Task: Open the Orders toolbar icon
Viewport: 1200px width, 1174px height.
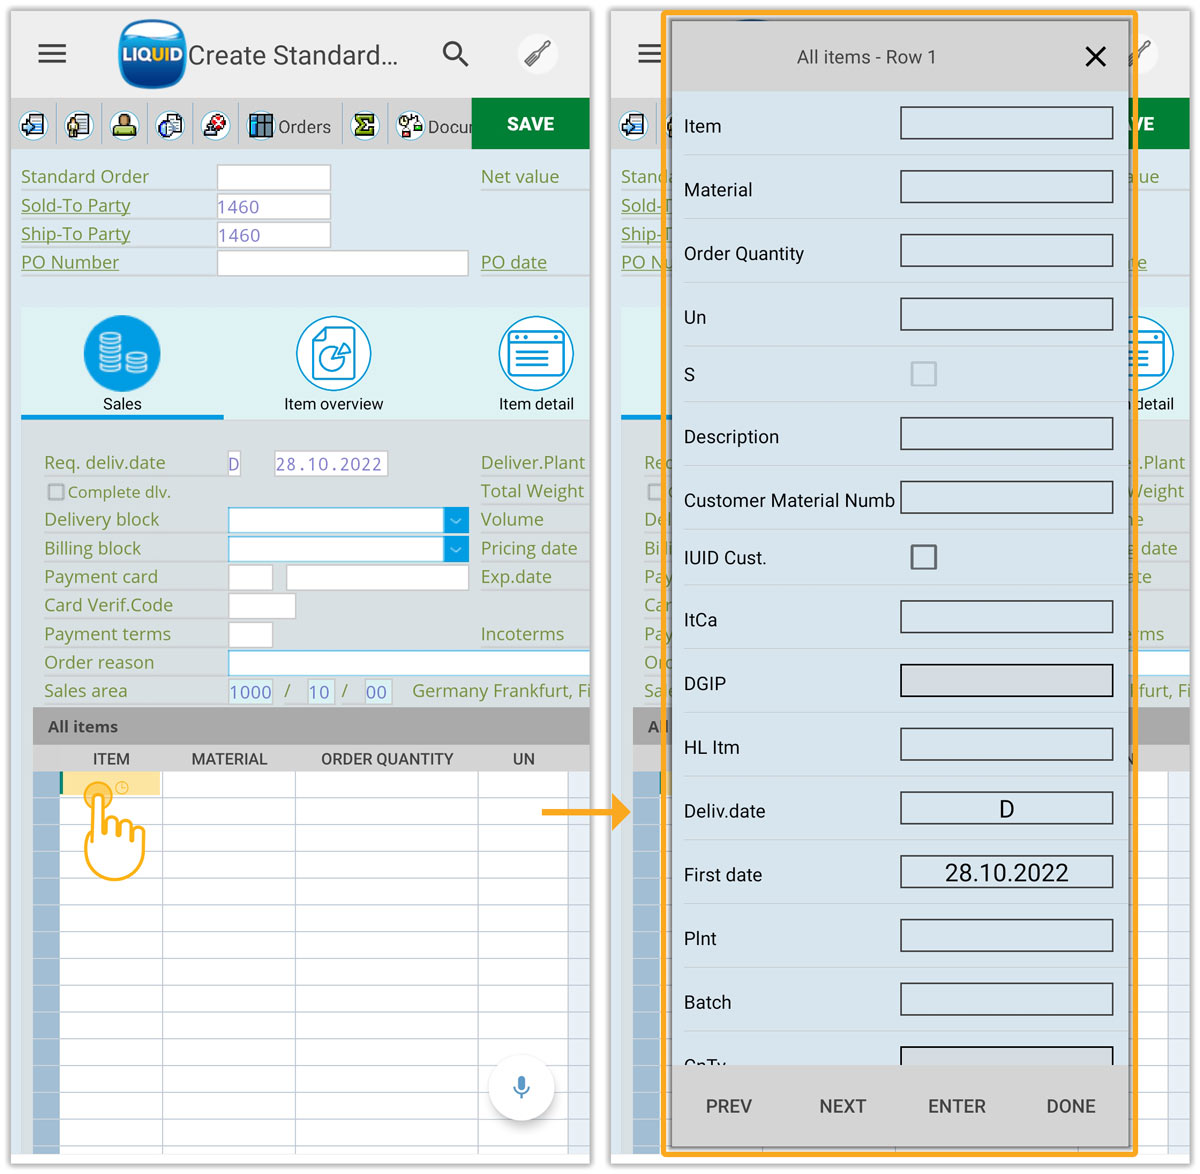Action: tap(290, 126)
